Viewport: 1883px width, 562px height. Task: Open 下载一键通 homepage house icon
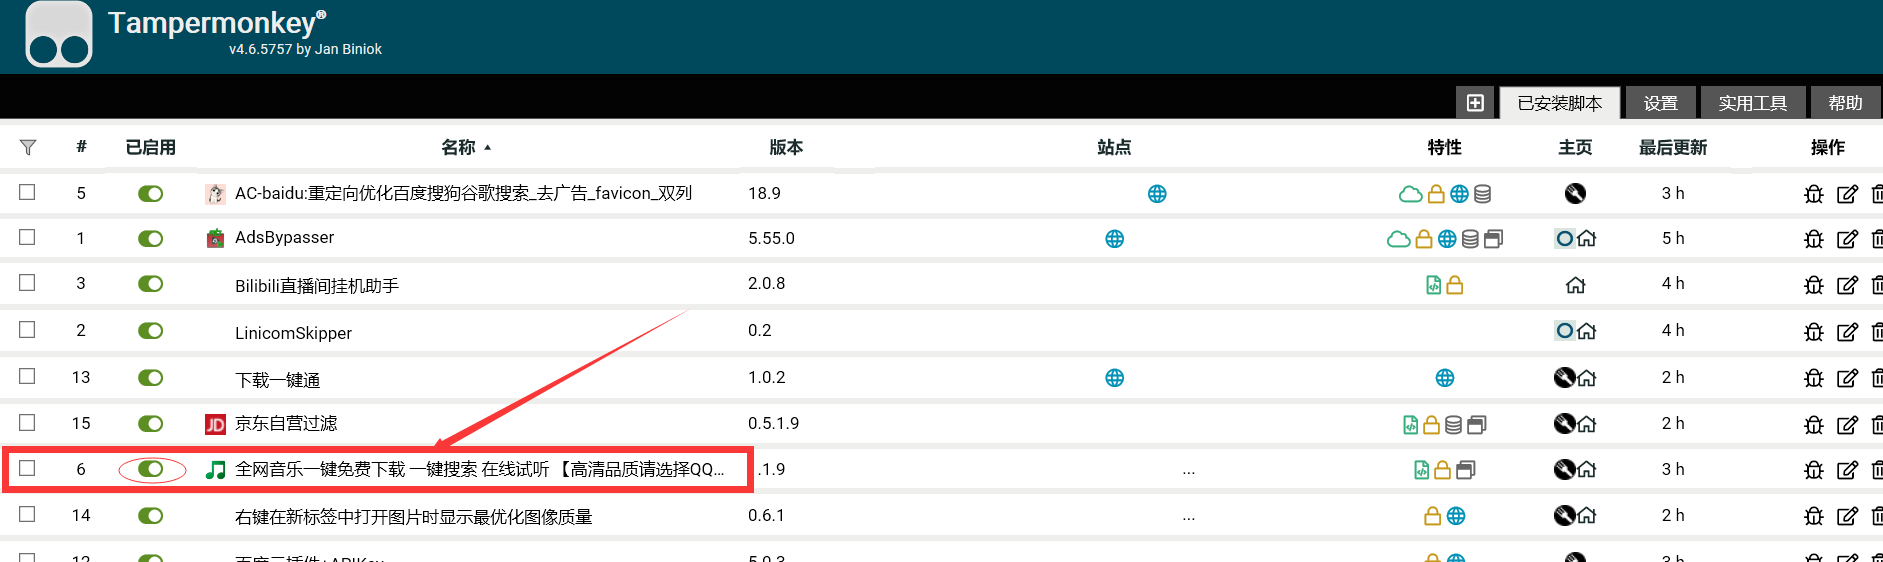tap(1586, 378)
